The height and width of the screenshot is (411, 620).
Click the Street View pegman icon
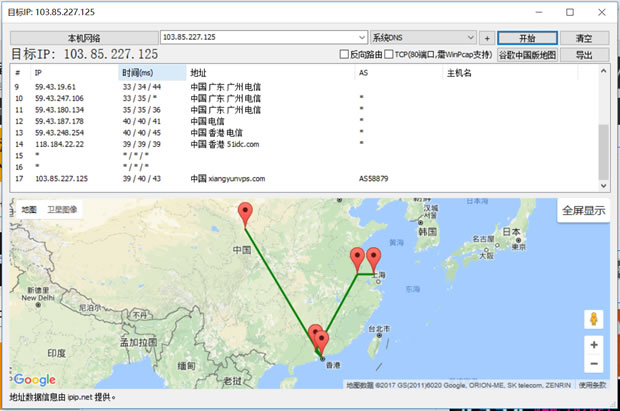coord(594,319)
